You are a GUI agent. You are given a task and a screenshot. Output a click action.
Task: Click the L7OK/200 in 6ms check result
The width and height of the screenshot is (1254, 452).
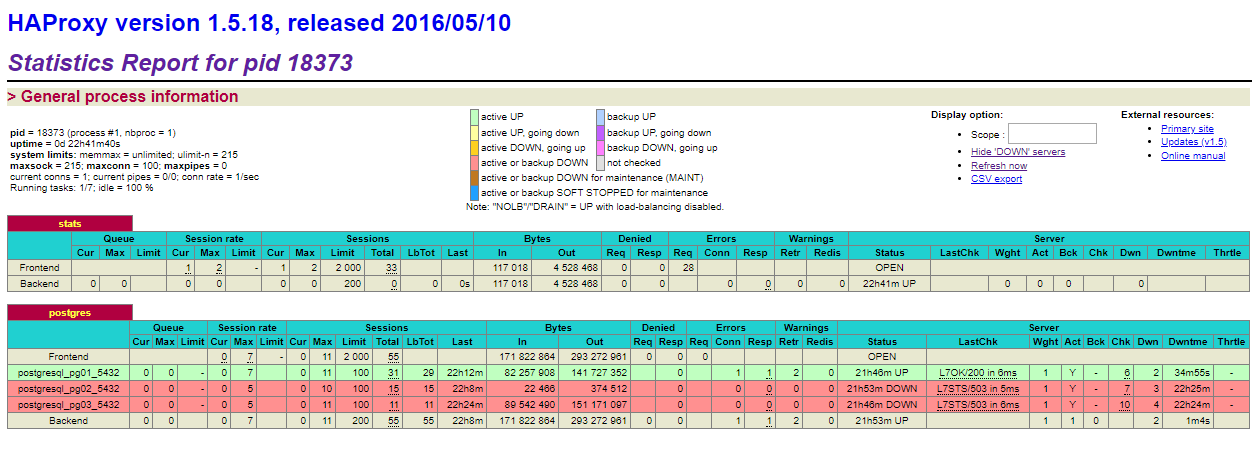[x=978, y=373]
